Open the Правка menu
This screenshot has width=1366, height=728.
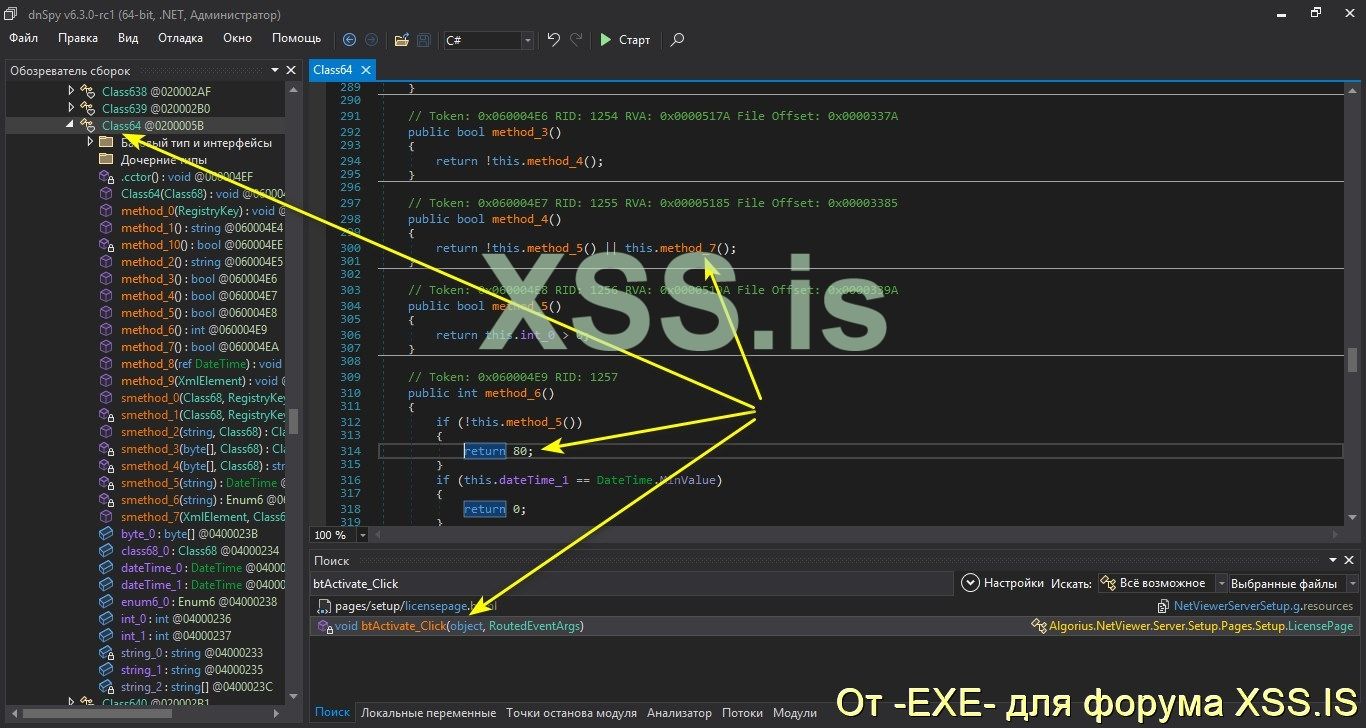click(x=78, y=38)
